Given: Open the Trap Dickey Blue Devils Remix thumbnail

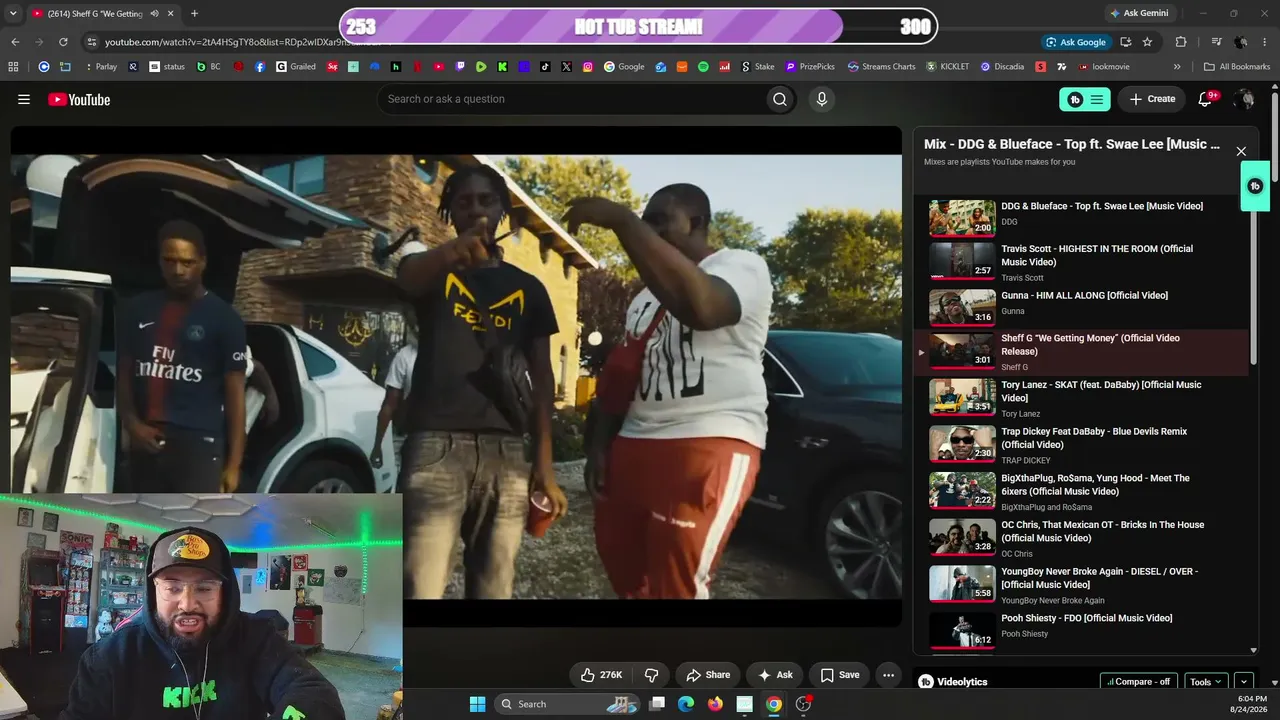Looking at the screenshot, I should [962, 444].
